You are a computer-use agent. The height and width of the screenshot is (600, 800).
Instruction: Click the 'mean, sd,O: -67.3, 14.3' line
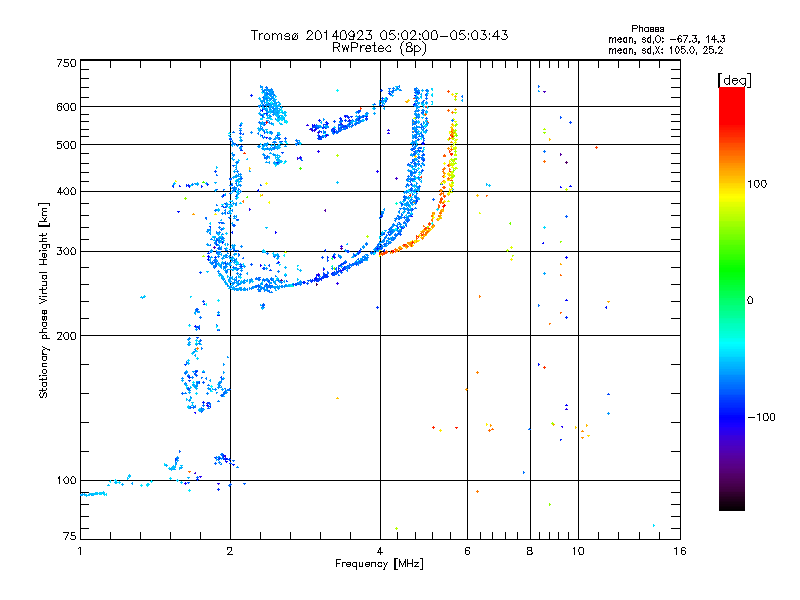point(666,39)
